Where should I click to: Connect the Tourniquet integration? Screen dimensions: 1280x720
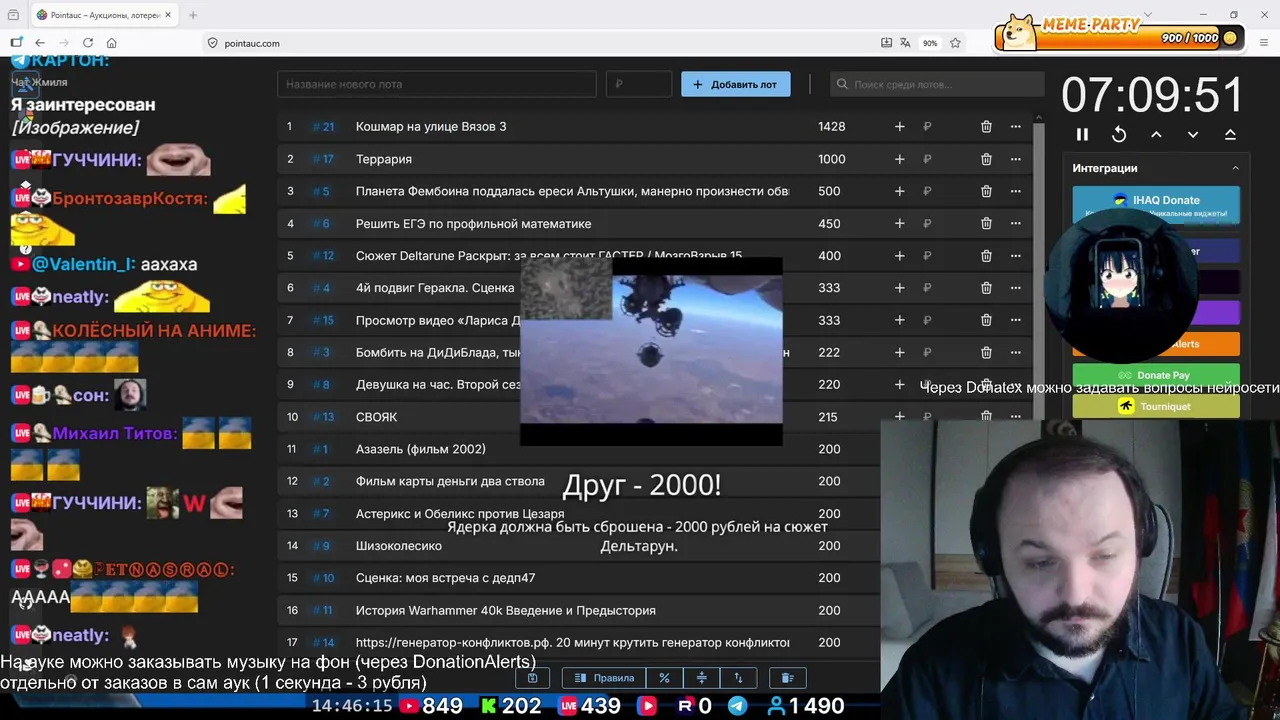(1156, 406)
